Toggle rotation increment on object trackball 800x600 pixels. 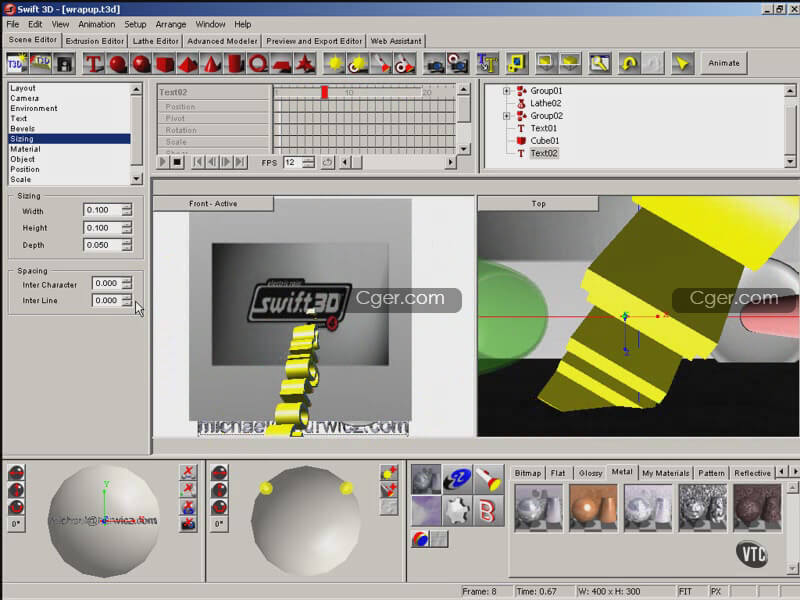(x=16, y=524)
